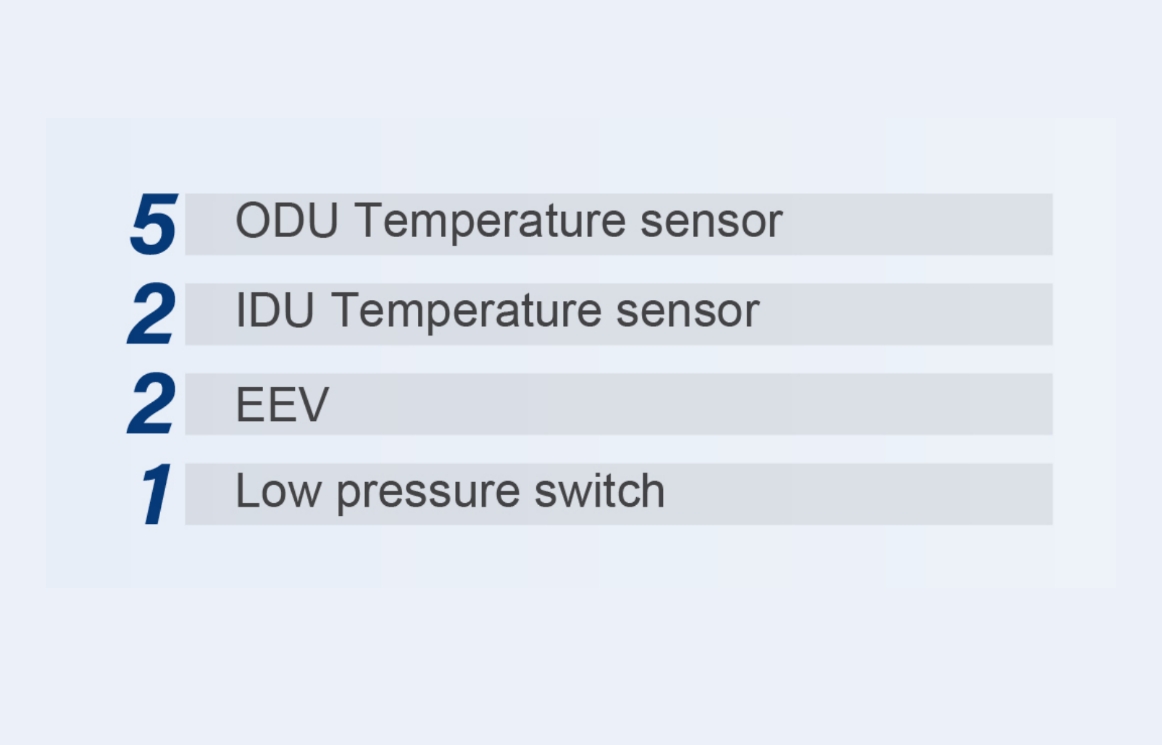1162x745 pixels.
Task: Click the word Temperature in the IDU row
Action: pos(466,313)
